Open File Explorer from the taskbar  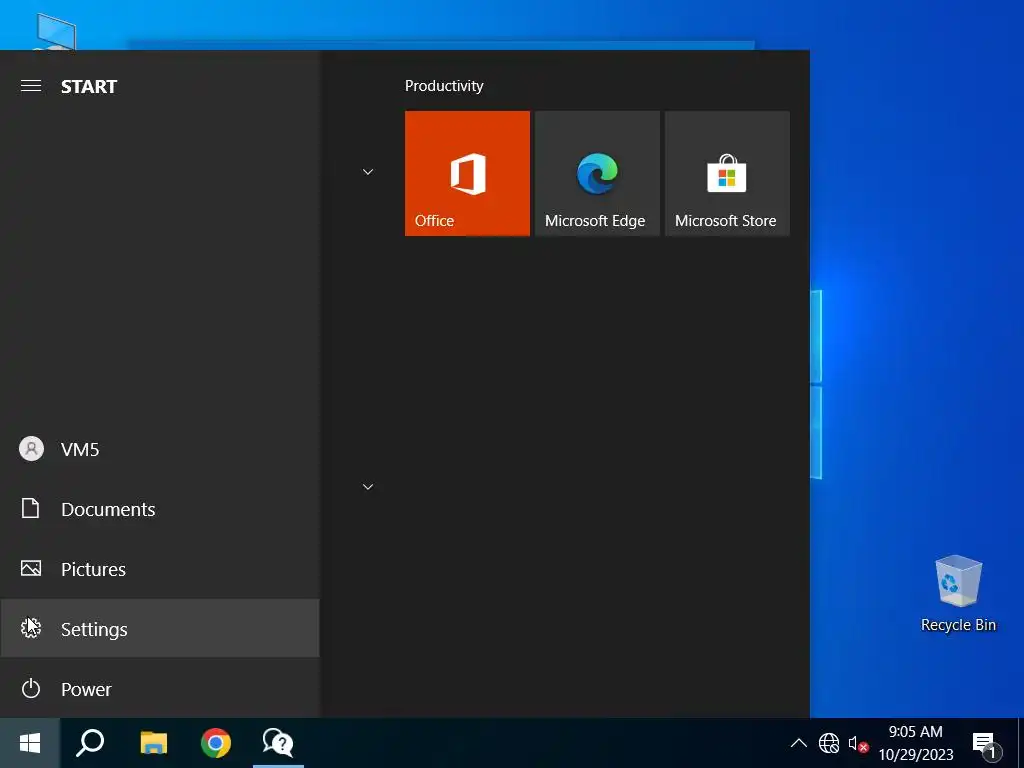153,743
